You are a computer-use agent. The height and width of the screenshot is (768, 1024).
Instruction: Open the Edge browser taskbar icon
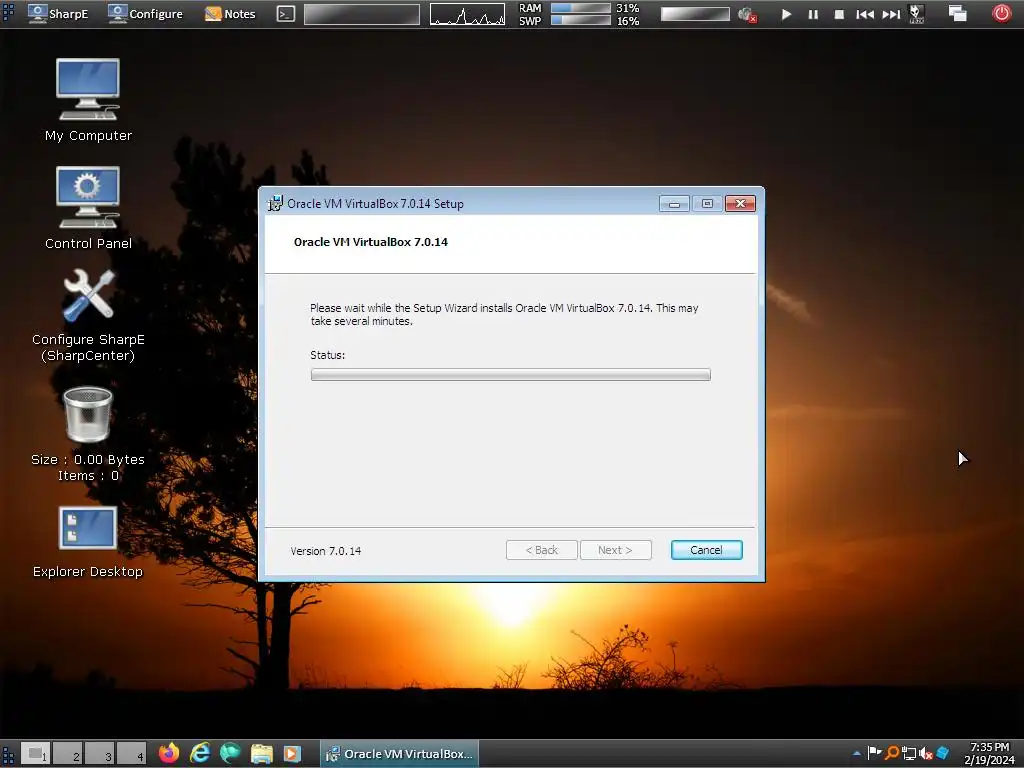point(231,753)
